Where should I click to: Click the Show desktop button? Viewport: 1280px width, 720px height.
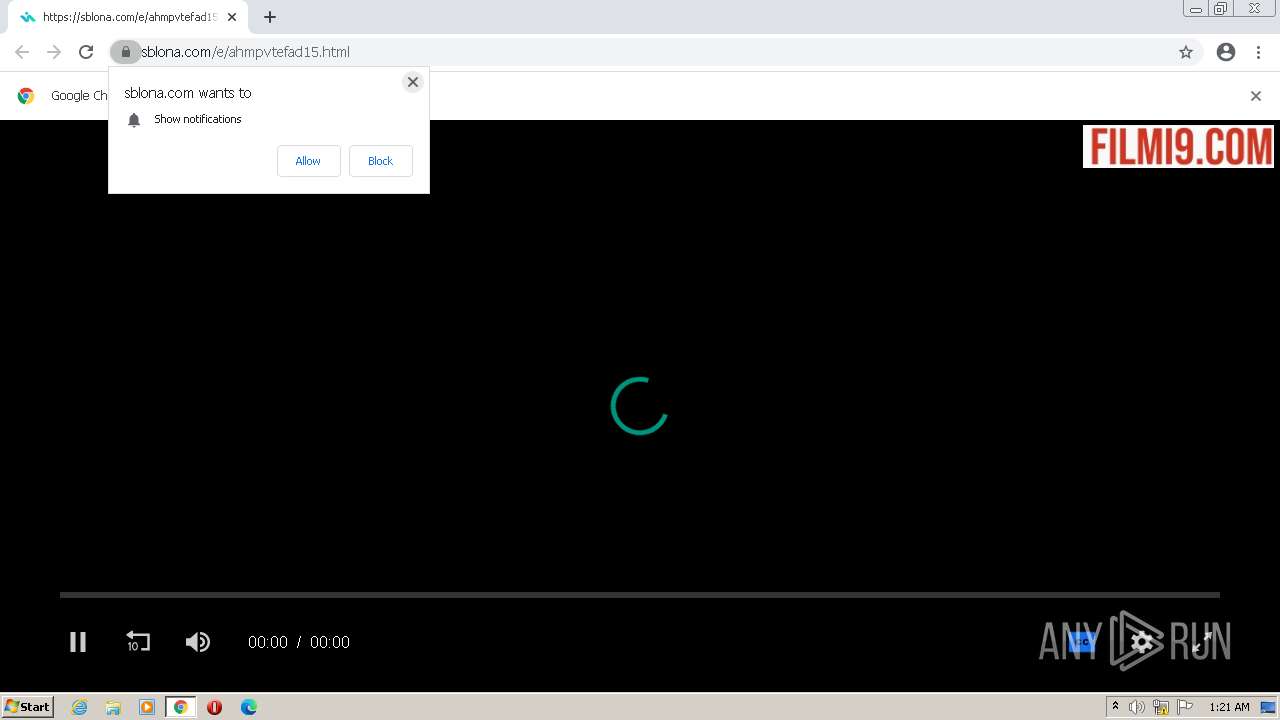click(x=1269, y=707)
